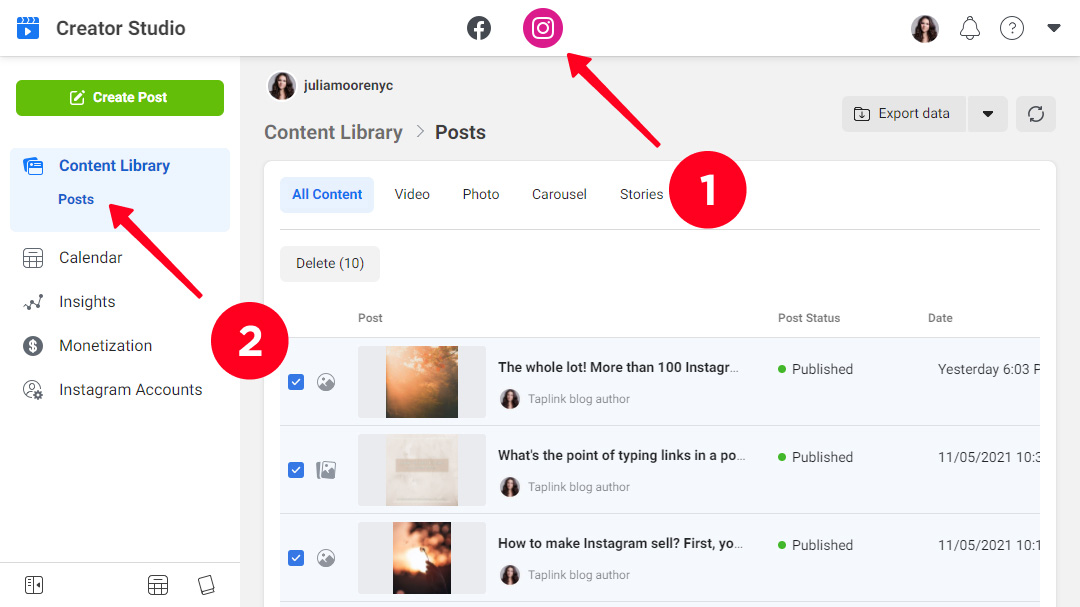Click the Delete (10) button
Viewport: 1080px width, 607px height.
[330, 264]
